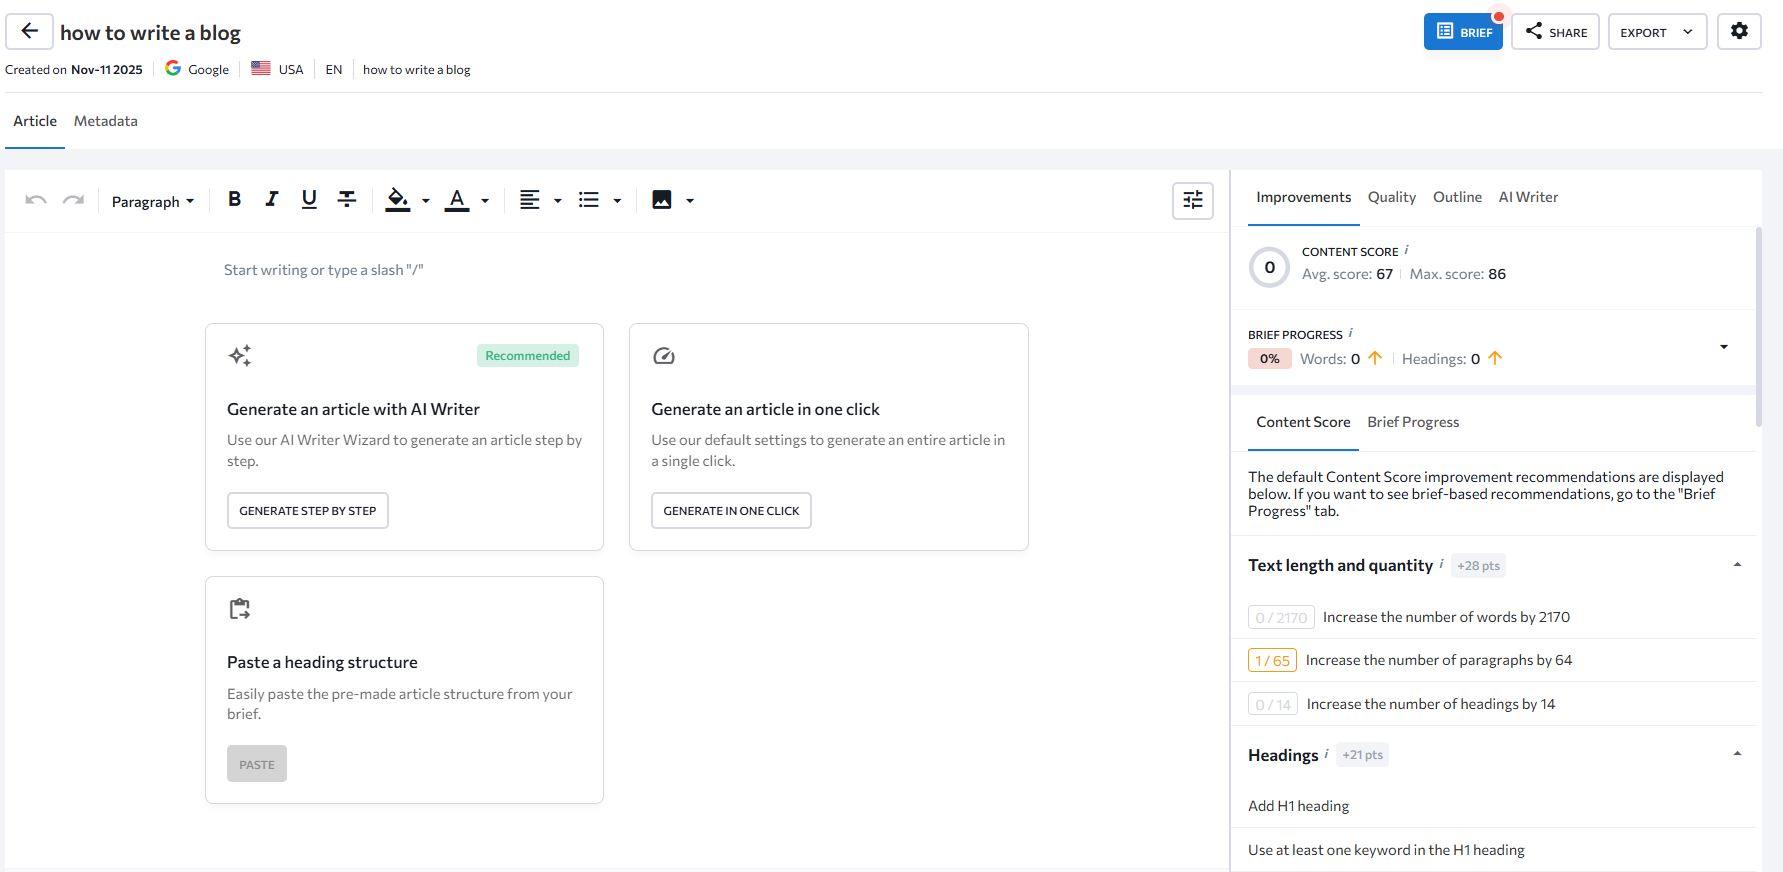The width and height of the screenshot is (1783, 872).
Task: Click the Recommended badge
Action: click(x=528, y=356)
